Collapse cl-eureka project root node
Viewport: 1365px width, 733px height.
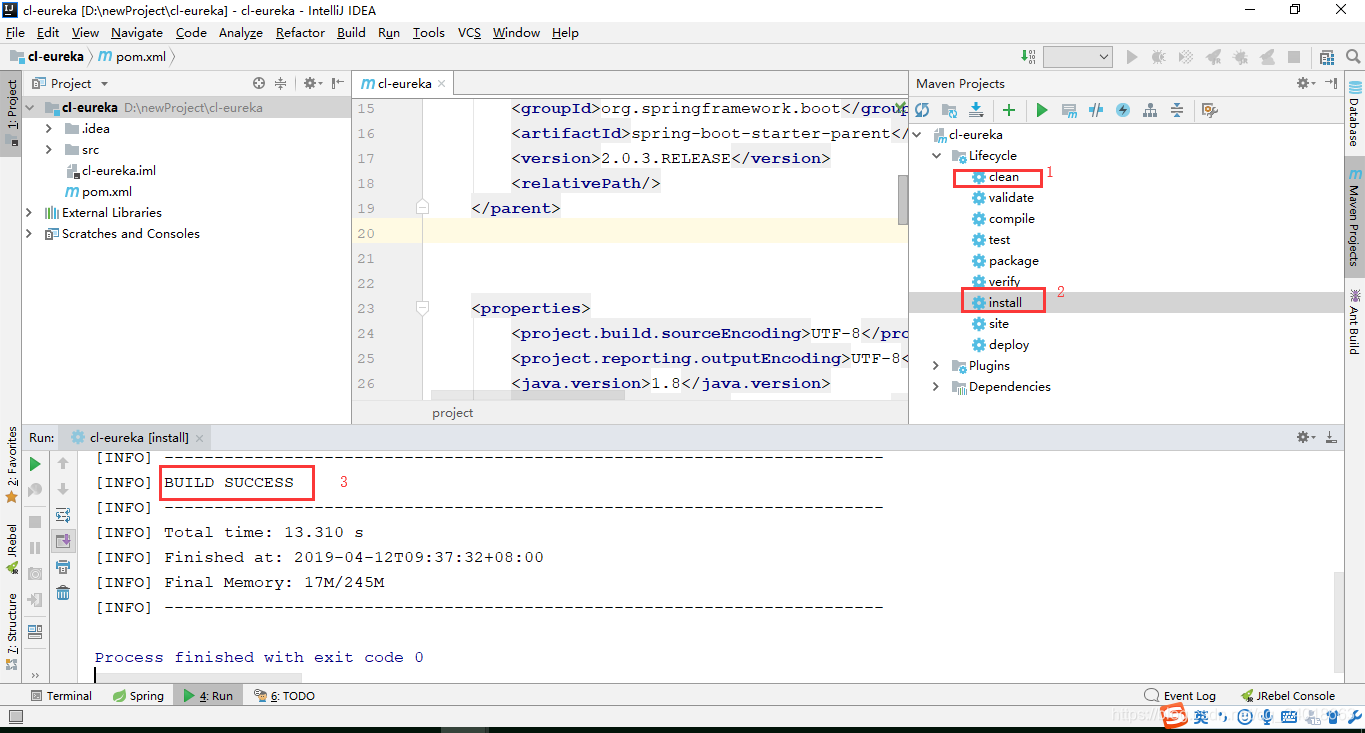click(x=30, y=107)
